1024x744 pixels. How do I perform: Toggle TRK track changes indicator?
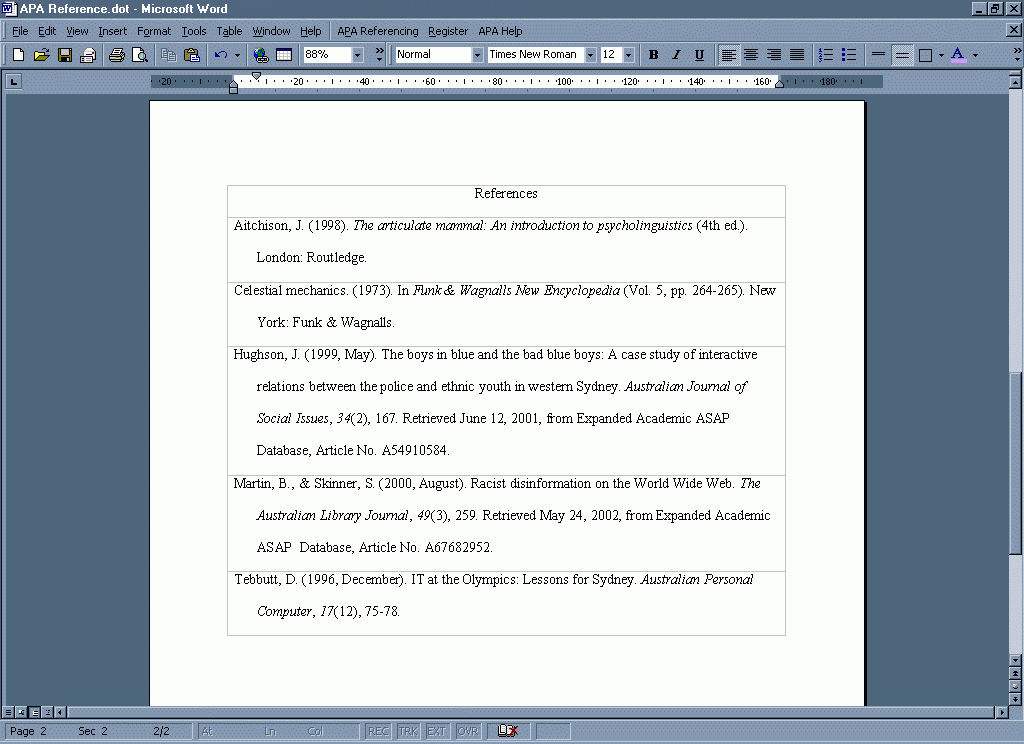coord(408,731)
